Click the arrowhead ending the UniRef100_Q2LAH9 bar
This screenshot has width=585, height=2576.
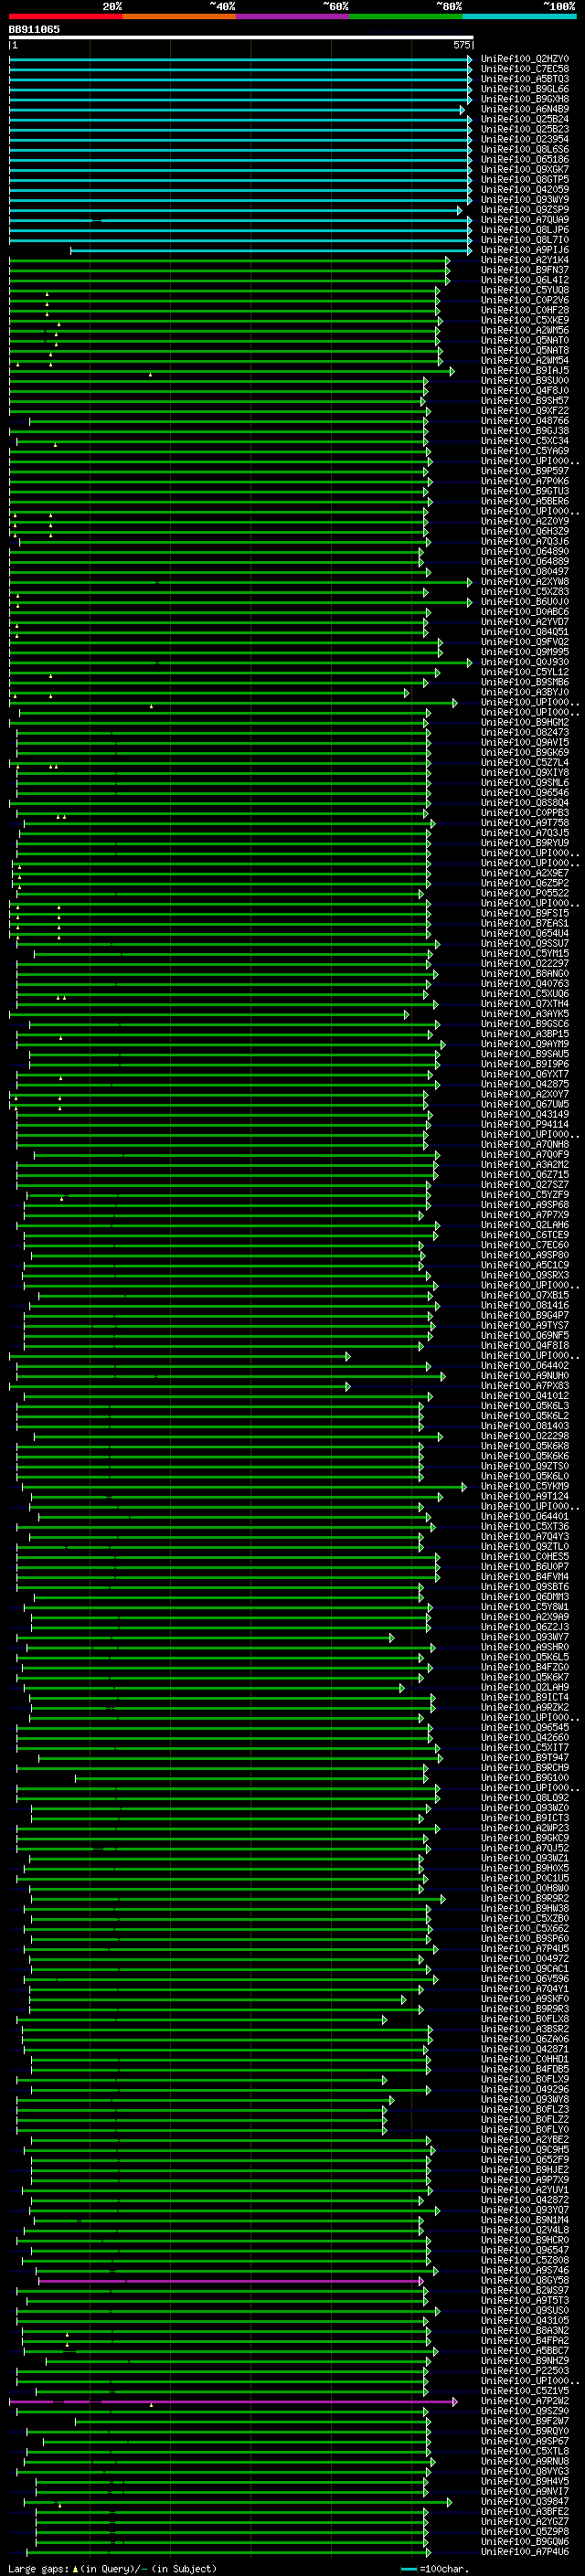point(402,1688)
